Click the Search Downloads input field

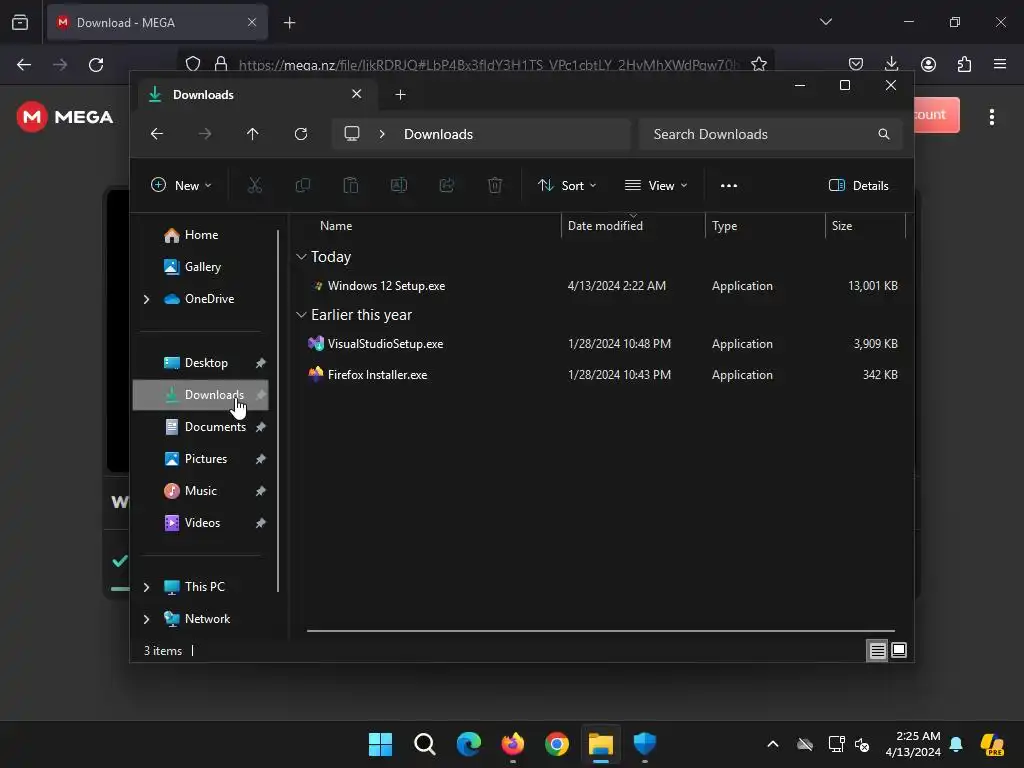771,134
